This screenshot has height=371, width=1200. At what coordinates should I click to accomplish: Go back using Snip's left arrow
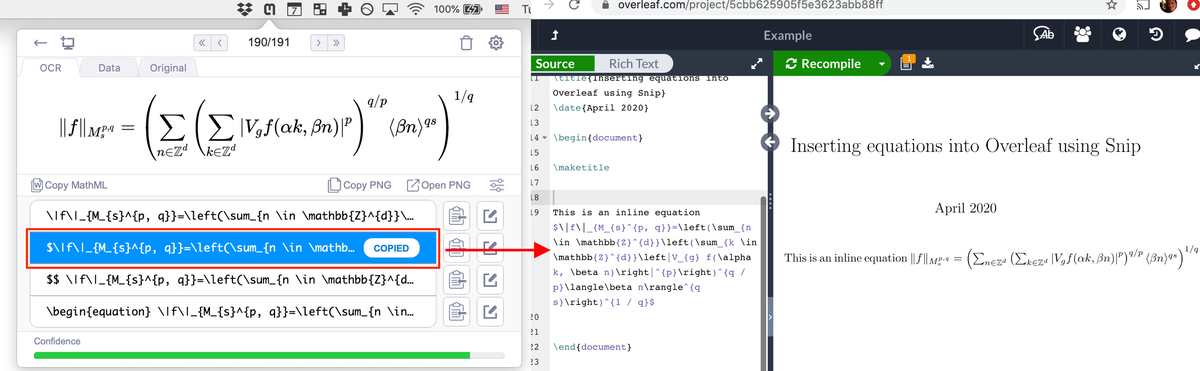point(41,44)
